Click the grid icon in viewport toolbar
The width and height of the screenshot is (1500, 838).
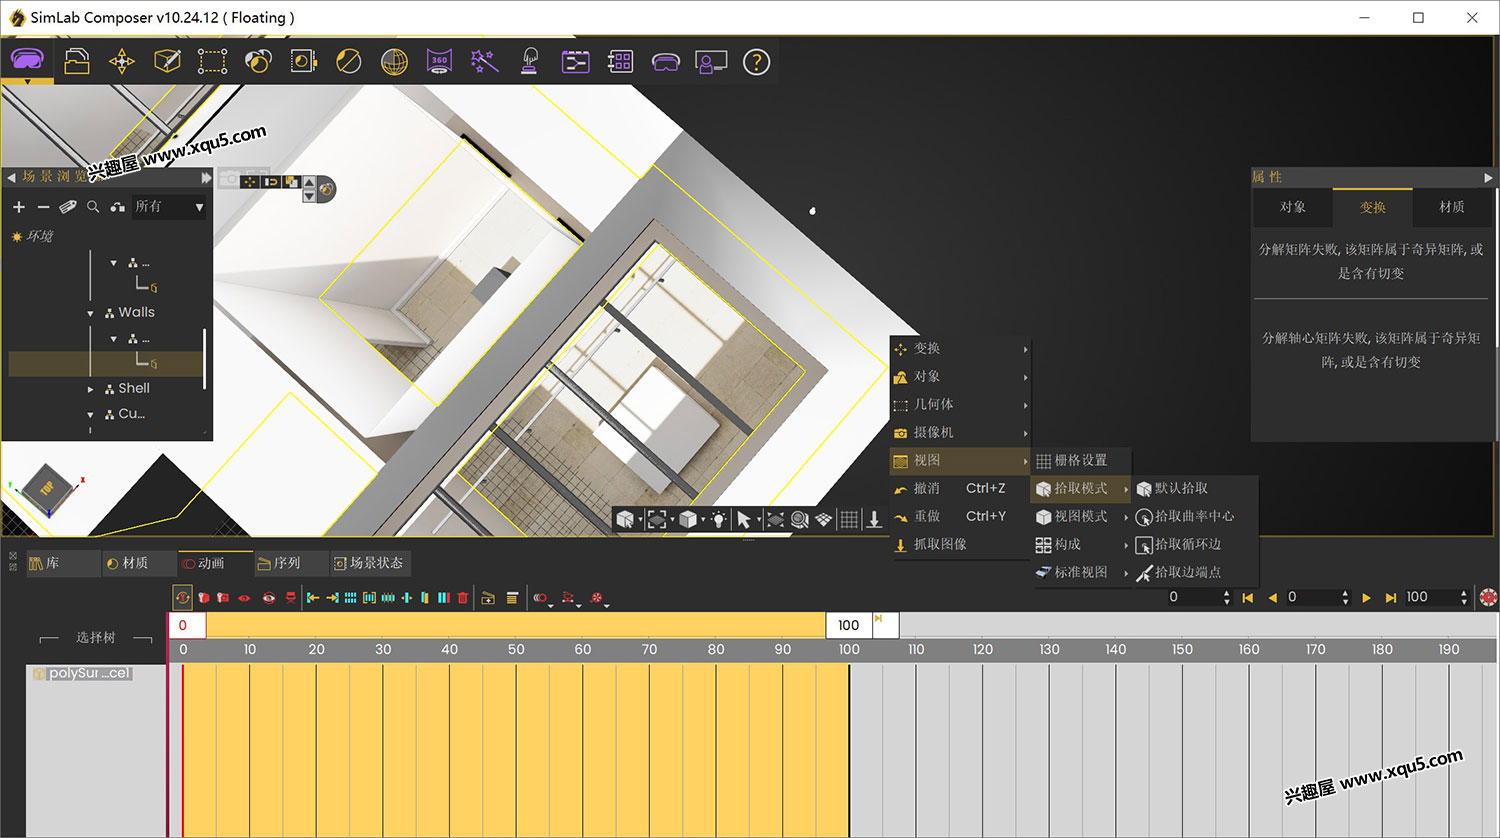pyautogui.click(x=849, y=519)
